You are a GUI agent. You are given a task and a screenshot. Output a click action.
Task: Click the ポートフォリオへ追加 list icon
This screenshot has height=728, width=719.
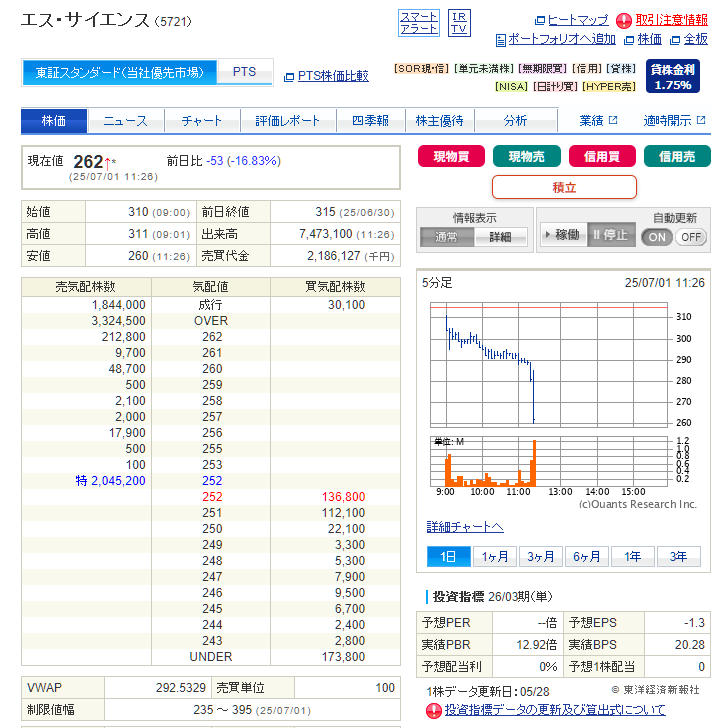(x=500, y=40)
